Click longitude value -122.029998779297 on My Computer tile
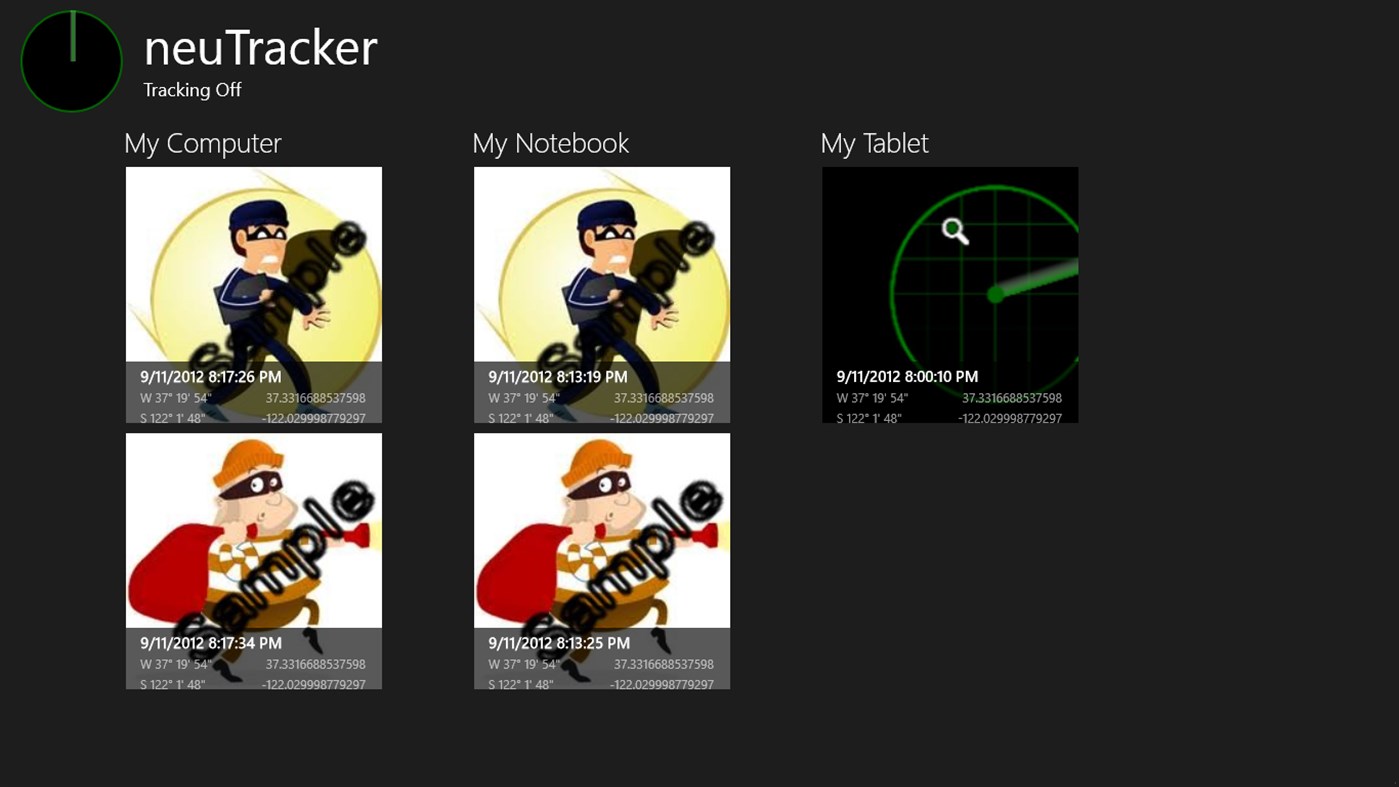This screenshot has width=1399, height=787. click(313, 418)
